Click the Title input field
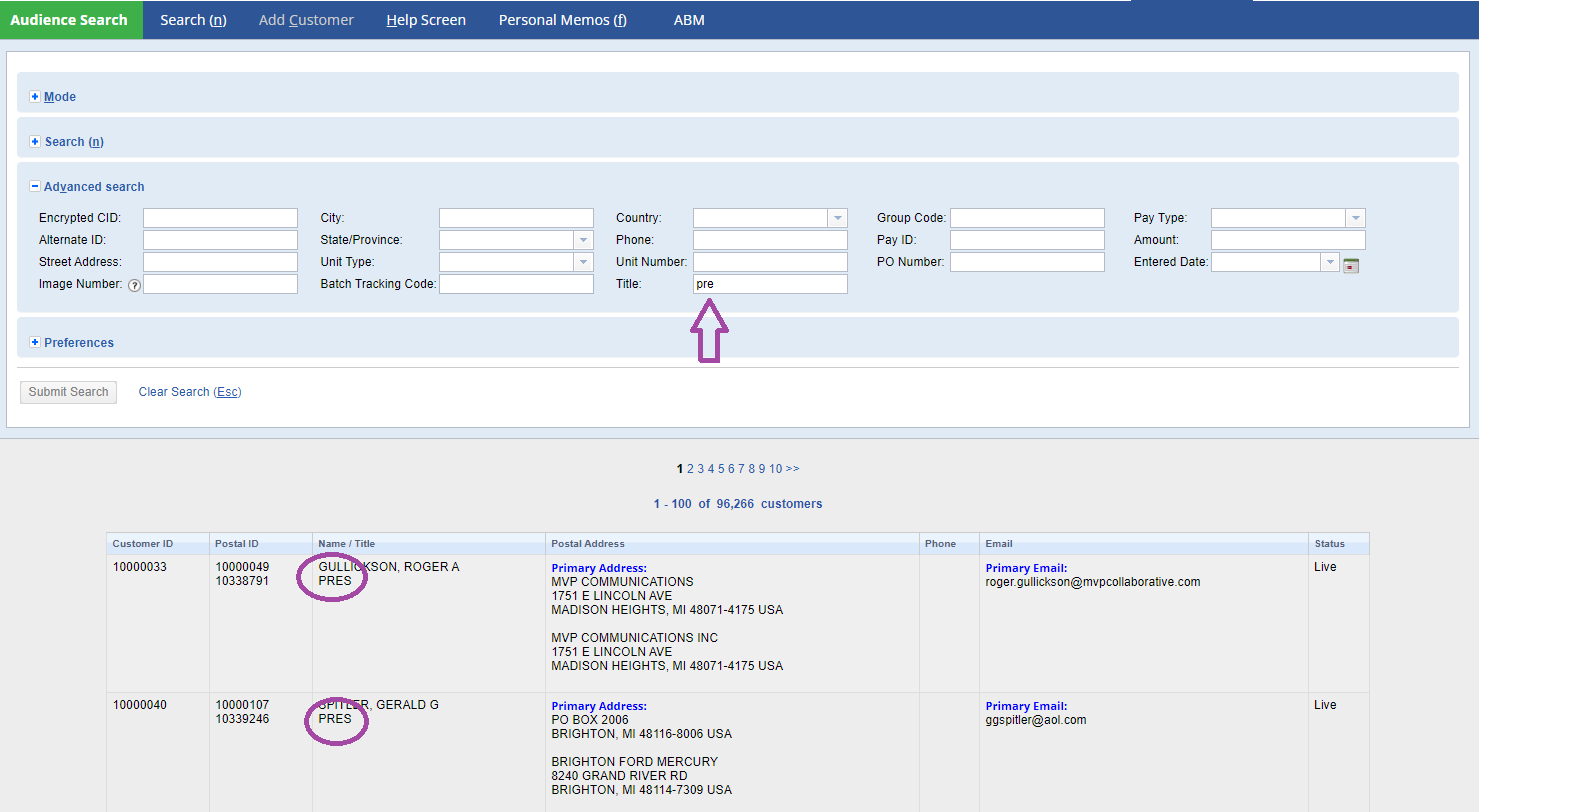Screen dimensions: 1579x812 tap(770, 284)
